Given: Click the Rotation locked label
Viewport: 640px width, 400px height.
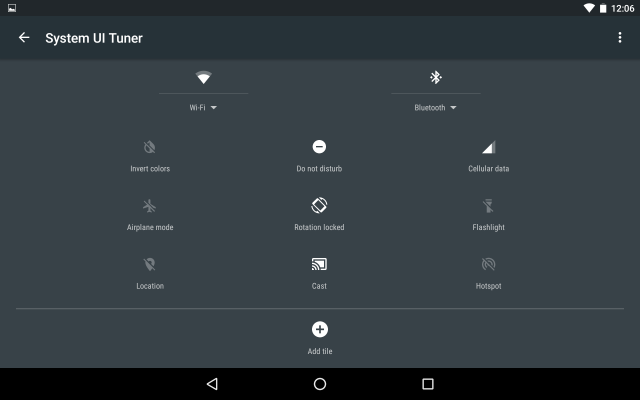Looking at the screenshot, I should [x=319, y=227].
